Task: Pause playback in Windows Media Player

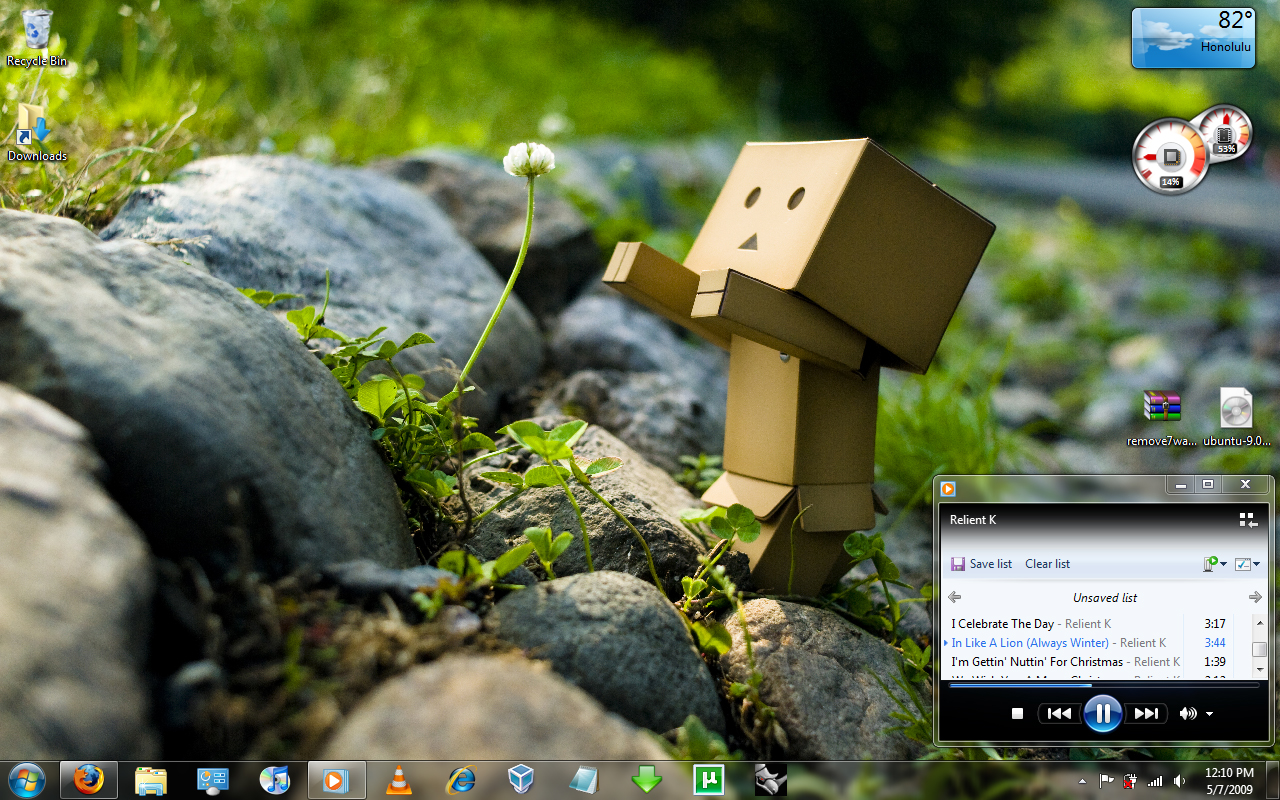Action: coord(1102,713)
